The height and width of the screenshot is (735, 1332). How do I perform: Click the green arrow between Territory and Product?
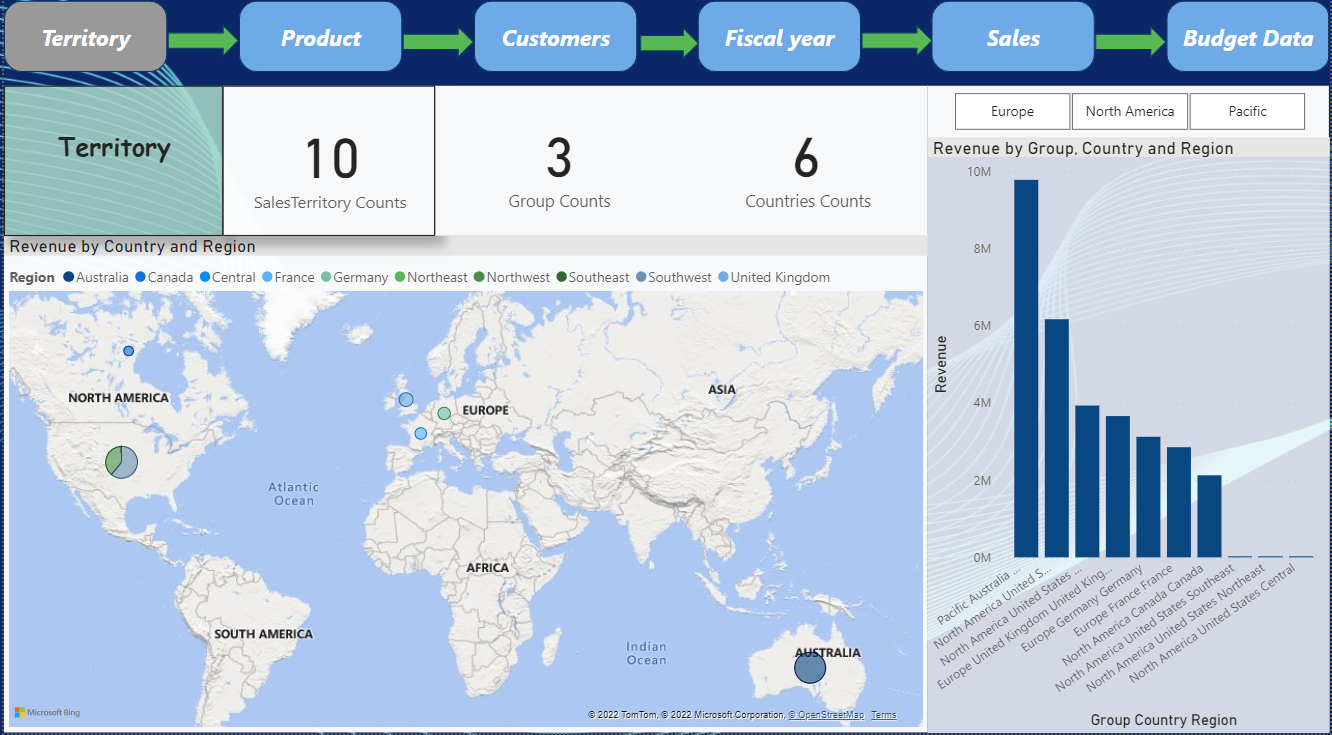click(201, 37)
